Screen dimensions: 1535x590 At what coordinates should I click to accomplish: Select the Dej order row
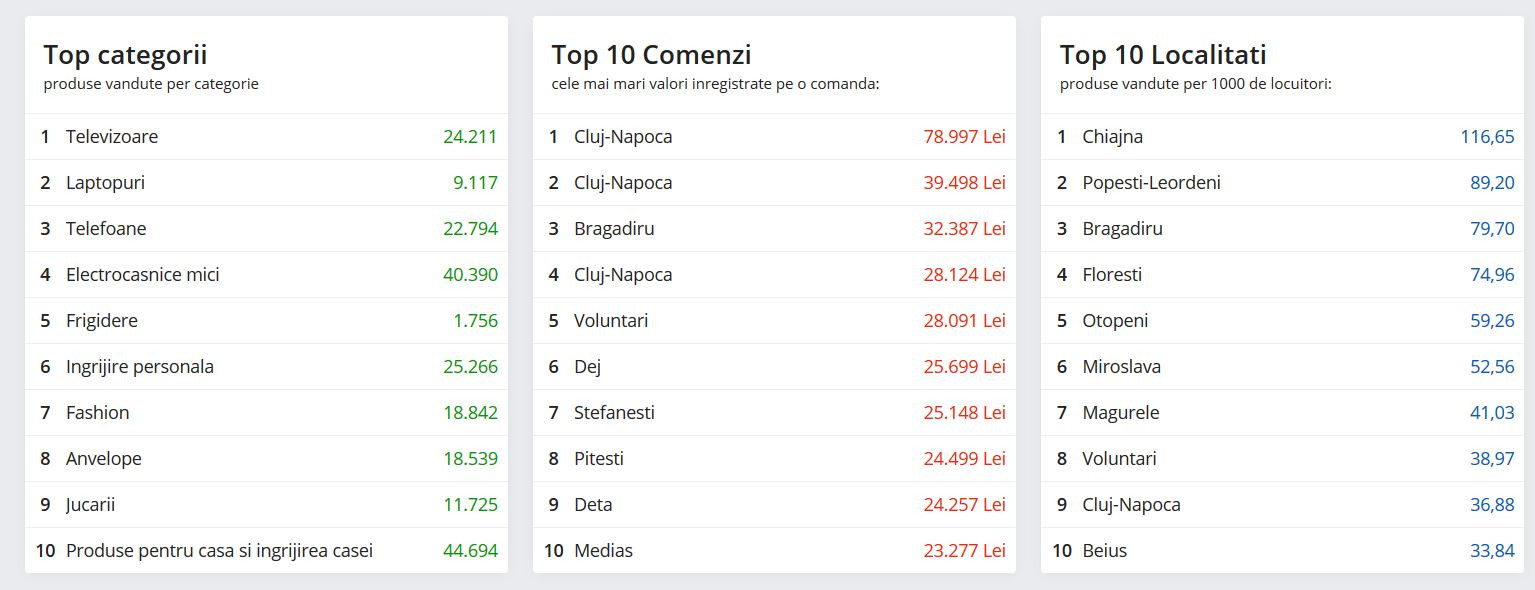[x=587, y=367]
